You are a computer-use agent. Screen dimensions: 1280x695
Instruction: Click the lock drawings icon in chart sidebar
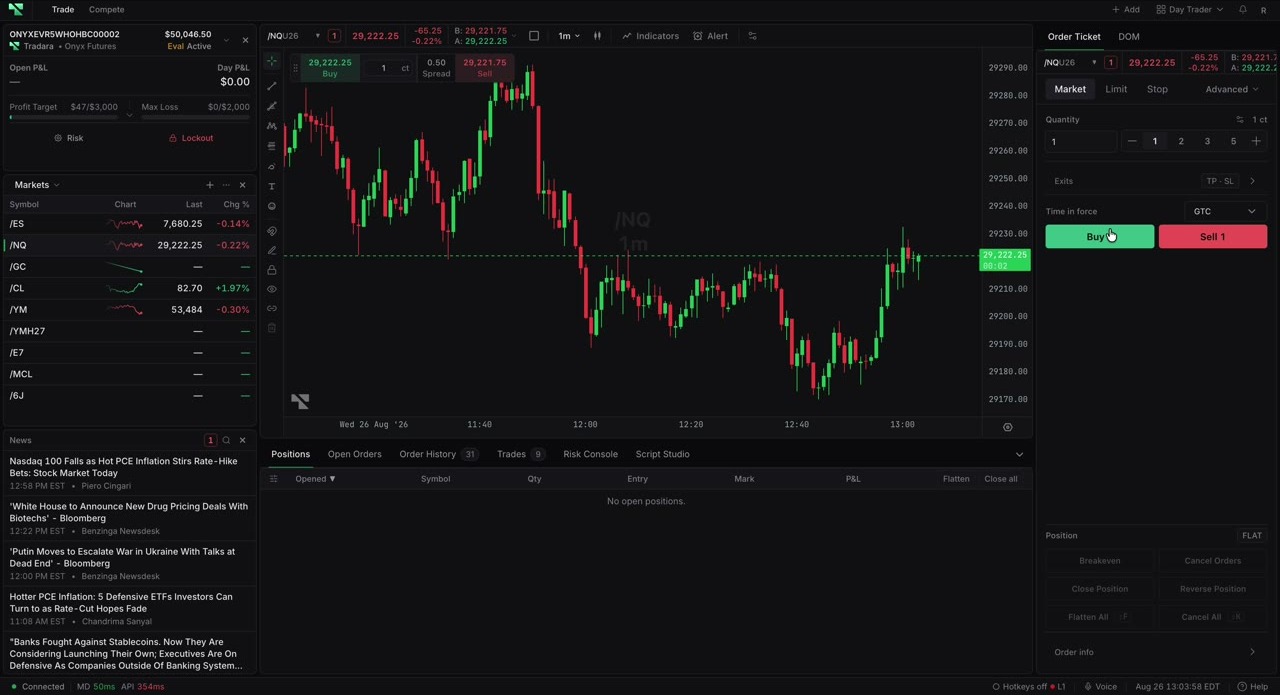point(271,269)
